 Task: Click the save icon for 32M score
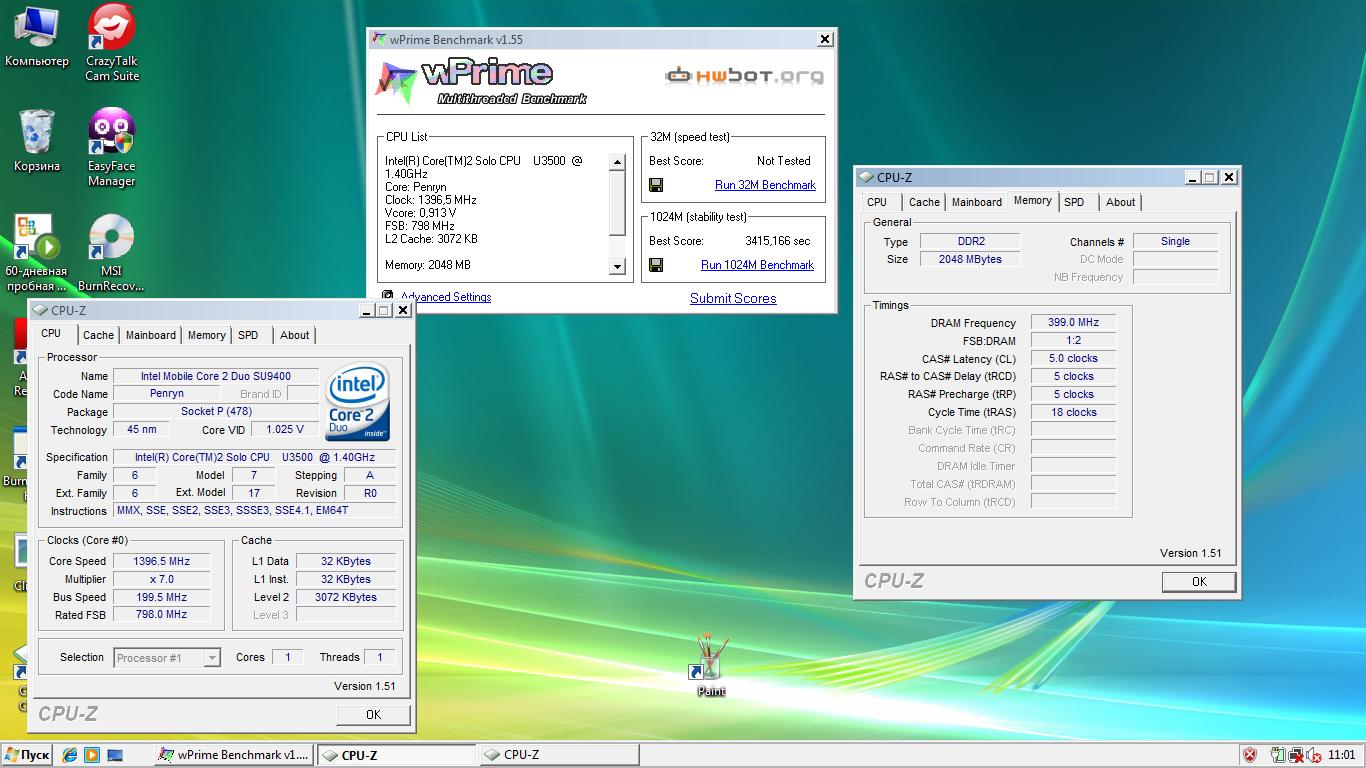pos(656,185)
